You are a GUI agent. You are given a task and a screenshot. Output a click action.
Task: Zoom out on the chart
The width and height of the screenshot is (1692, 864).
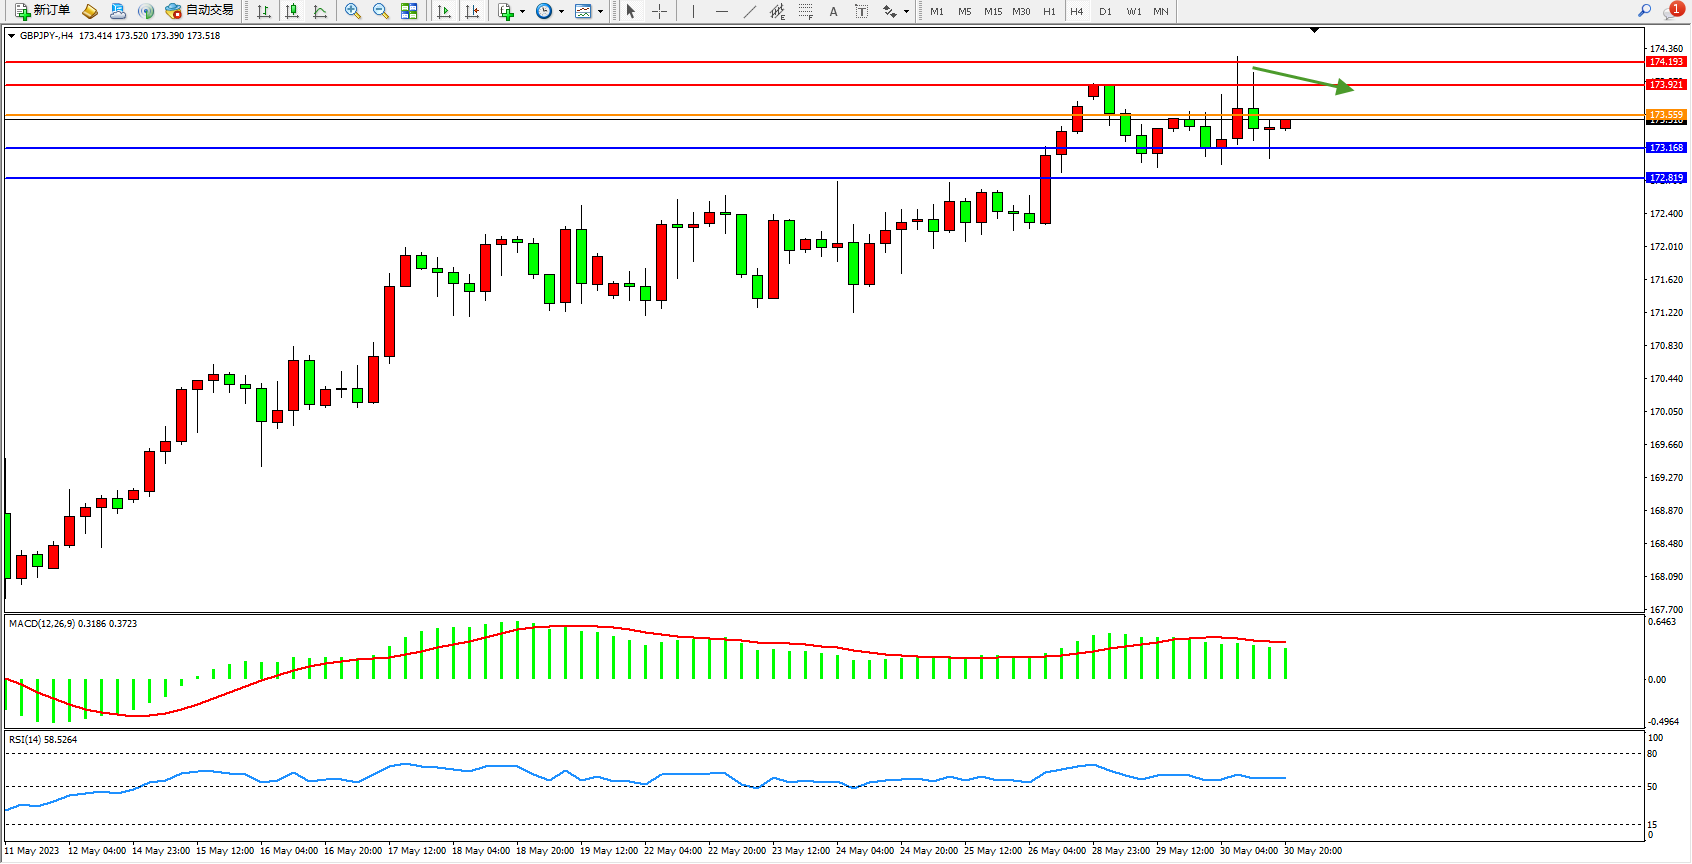(381, 11)
